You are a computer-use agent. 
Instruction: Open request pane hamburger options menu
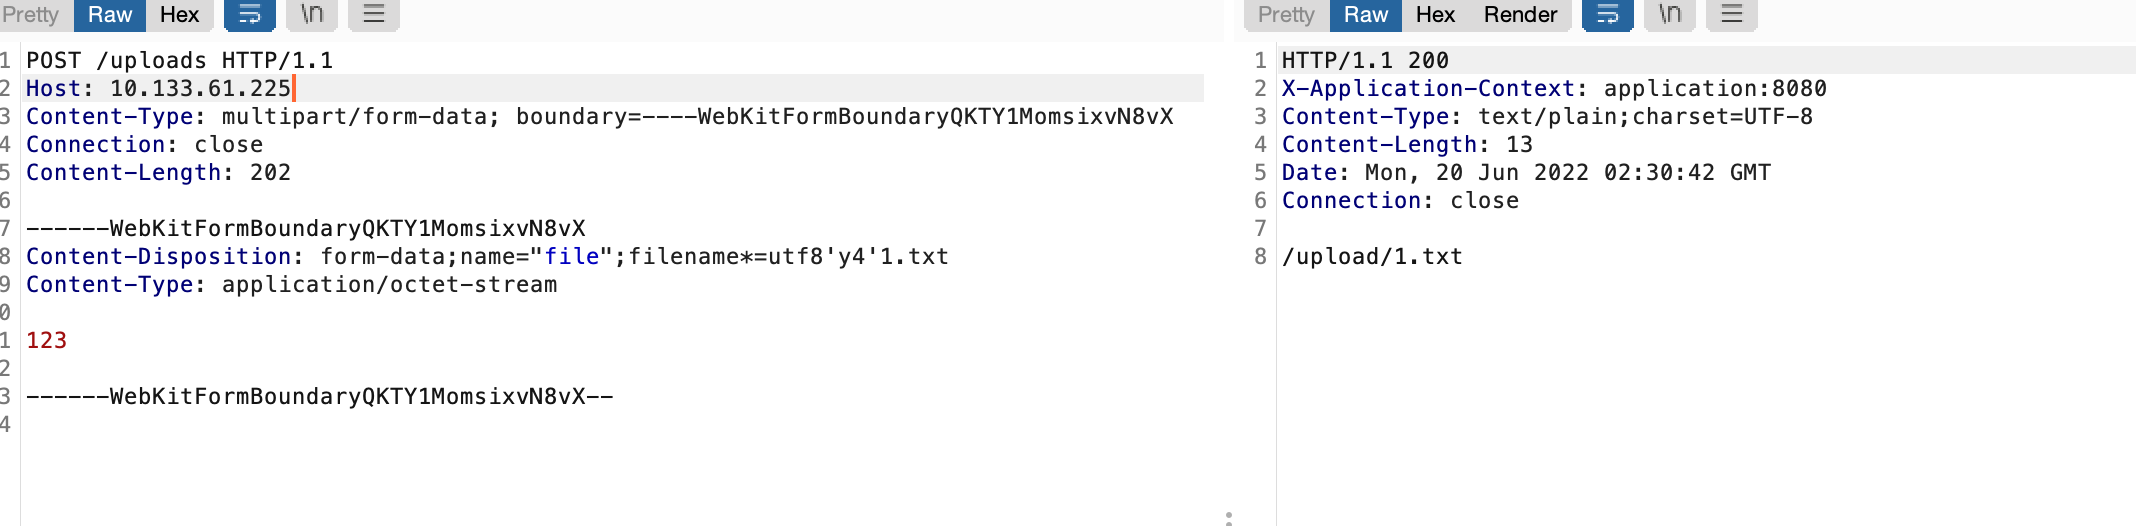click(x=373, y=14)
